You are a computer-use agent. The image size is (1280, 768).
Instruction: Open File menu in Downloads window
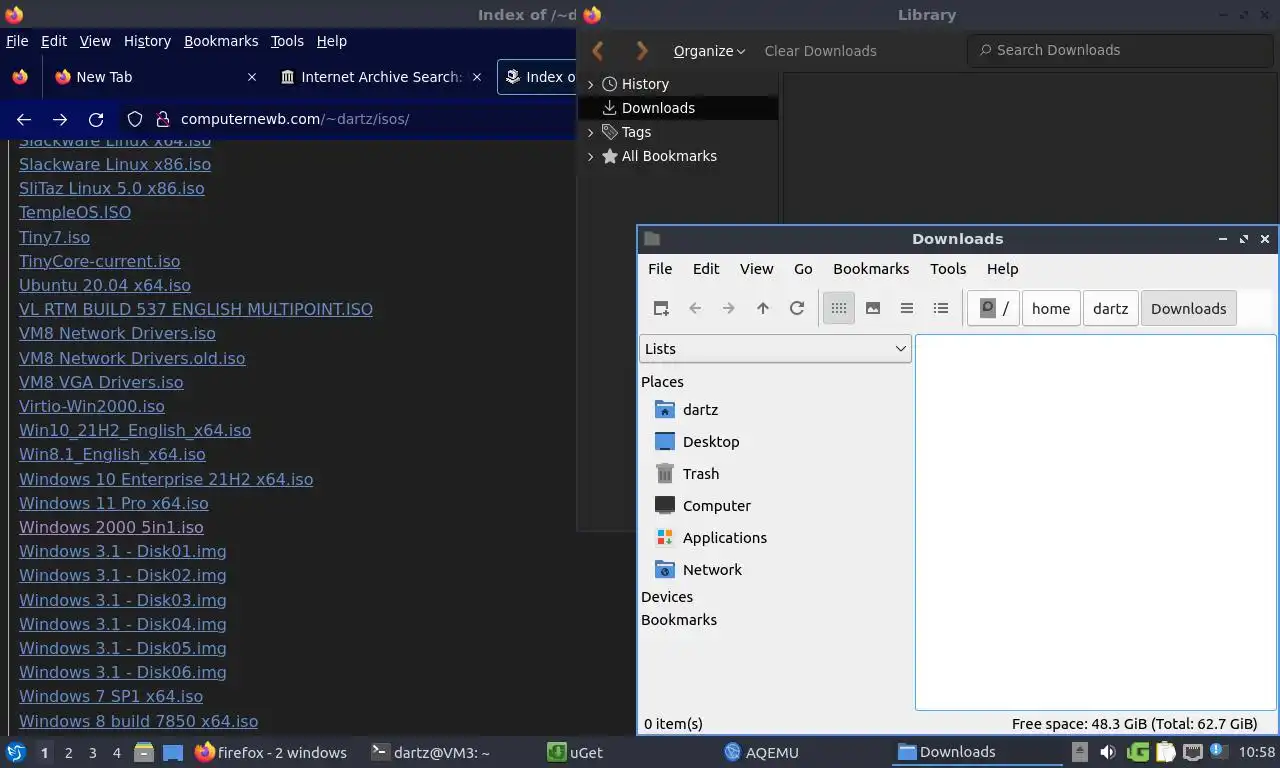660,269
